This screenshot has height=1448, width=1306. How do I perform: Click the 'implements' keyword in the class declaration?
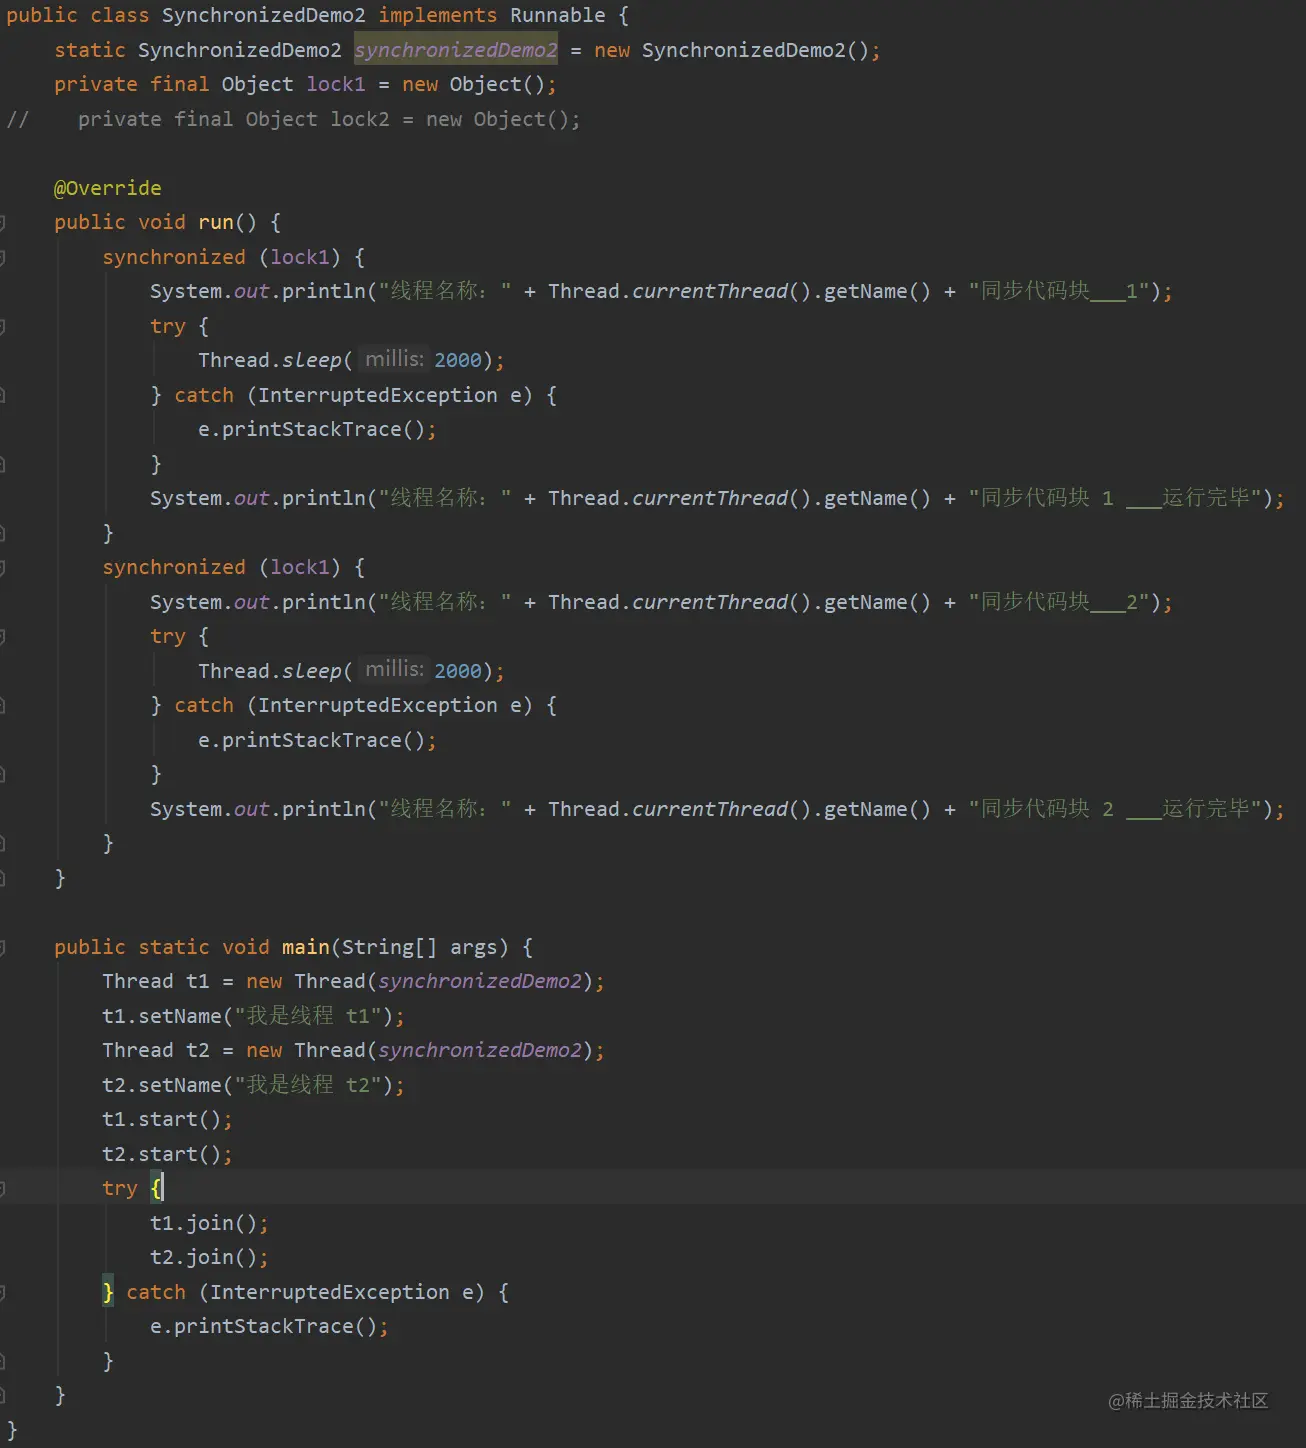click(x=437, y=15)
